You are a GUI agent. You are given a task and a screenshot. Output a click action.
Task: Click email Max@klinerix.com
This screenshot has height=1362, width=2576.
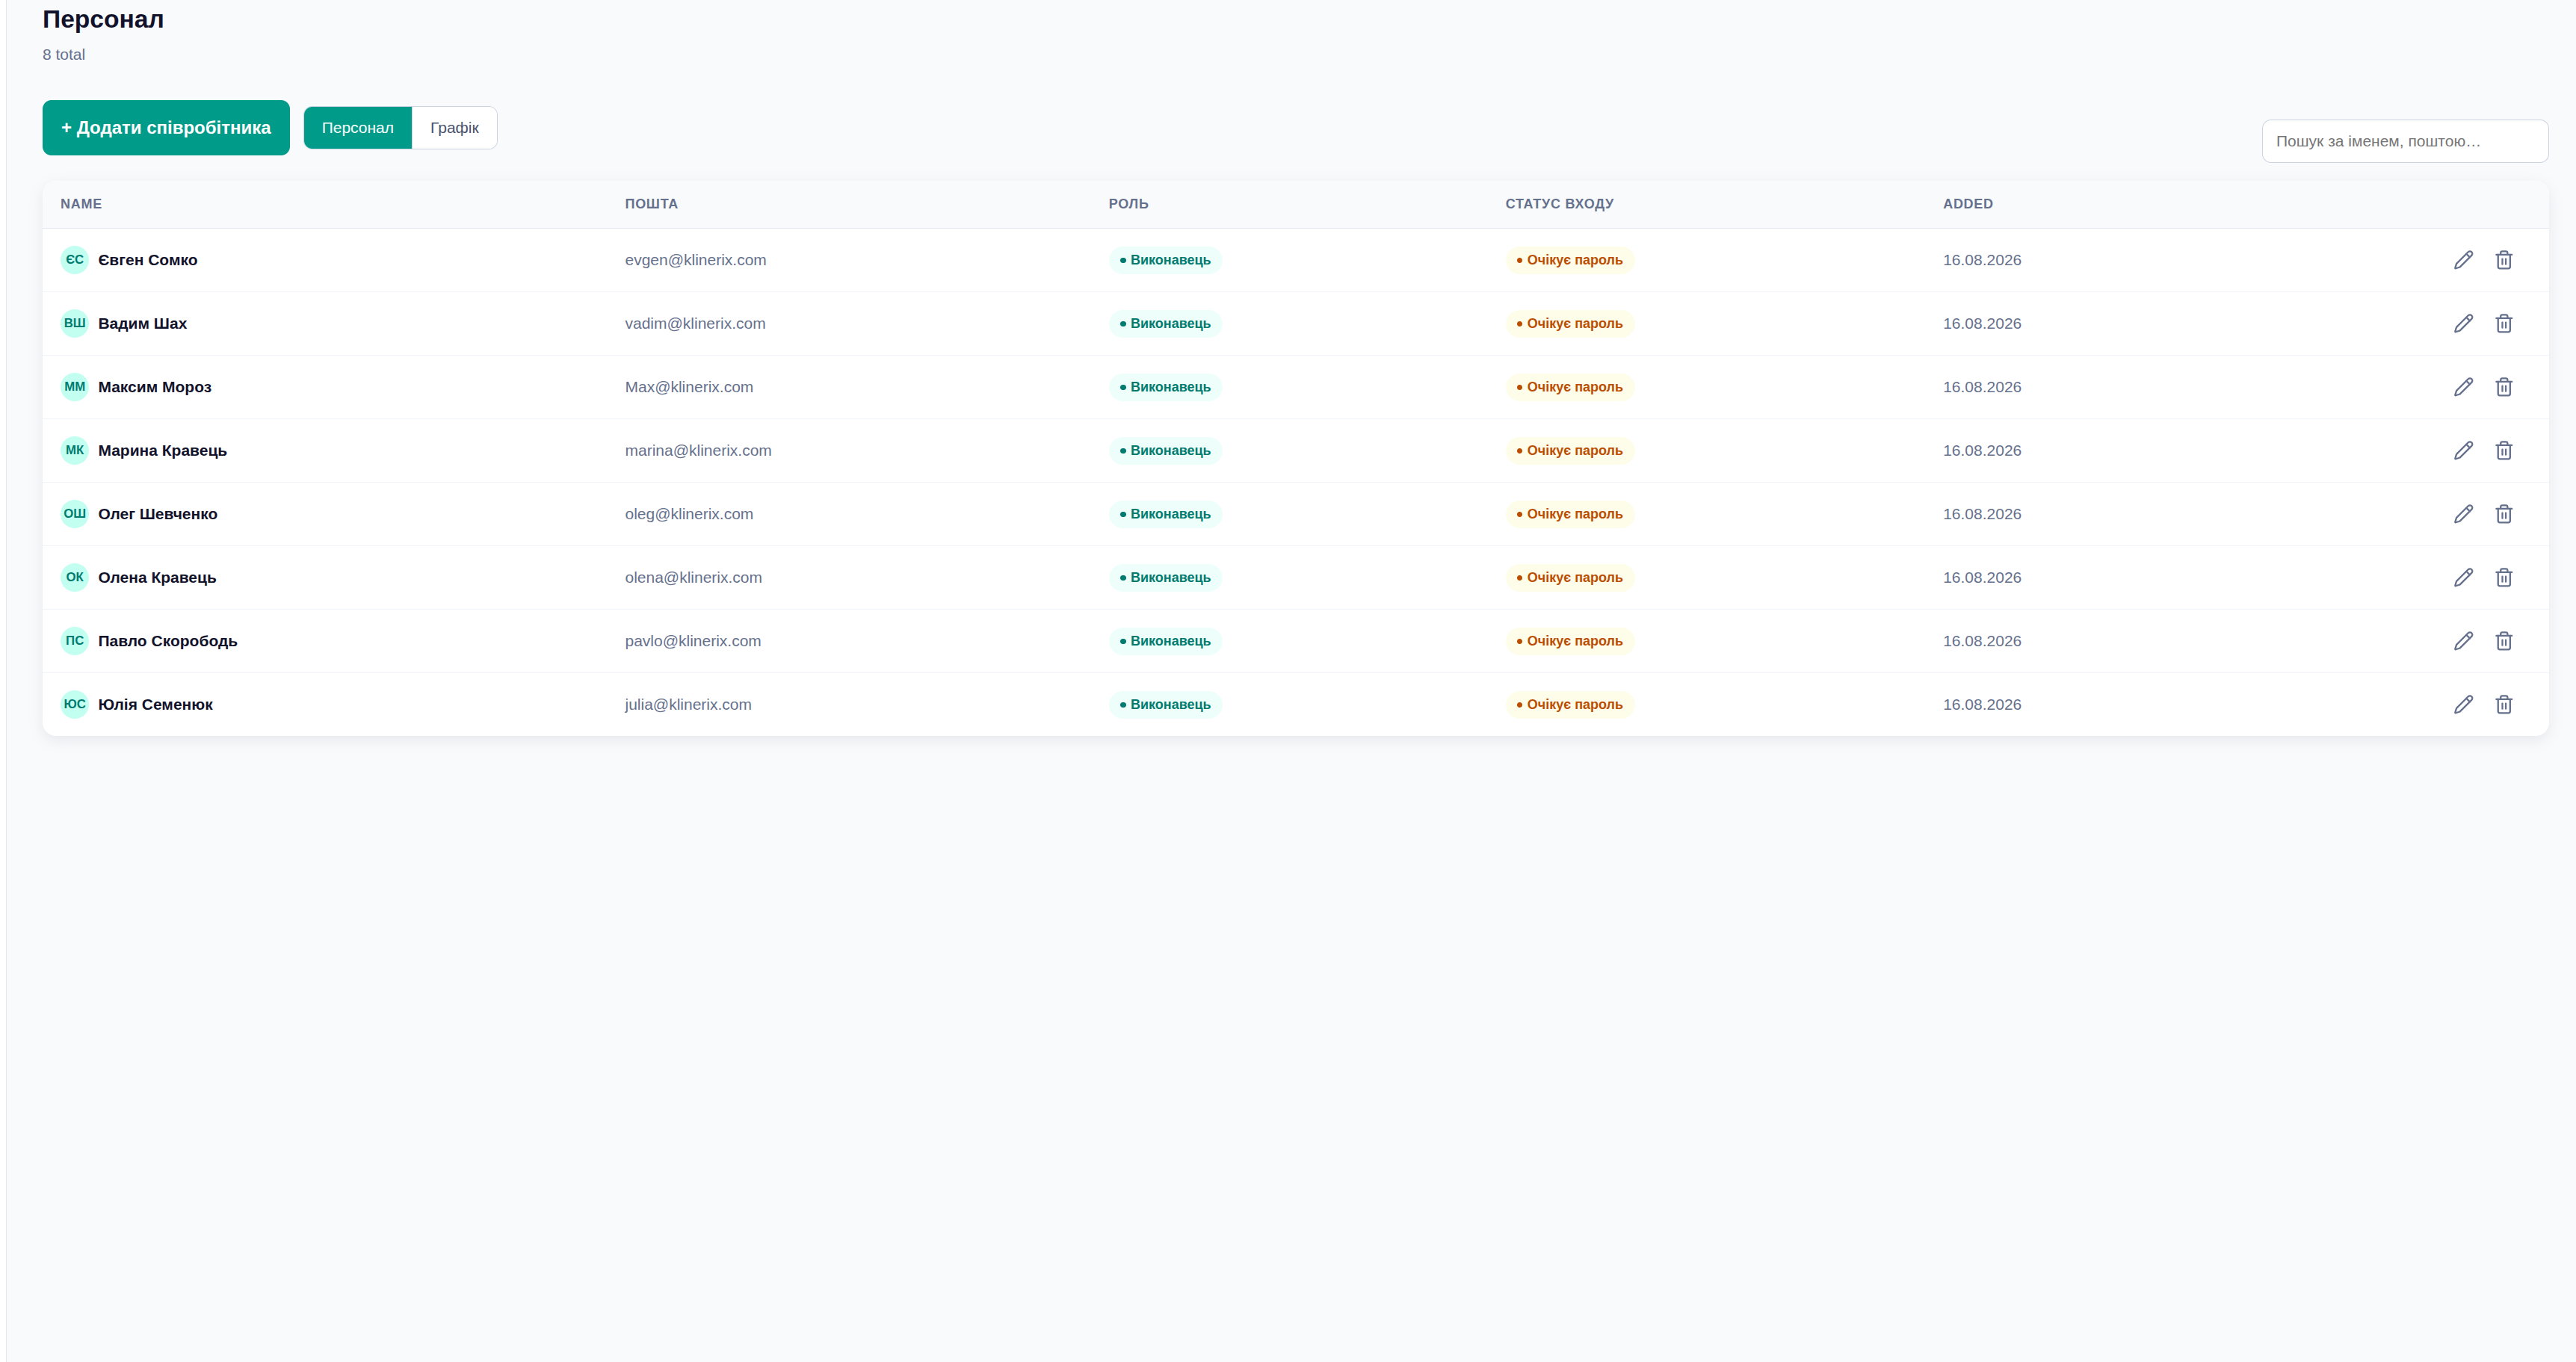point(689,387)
